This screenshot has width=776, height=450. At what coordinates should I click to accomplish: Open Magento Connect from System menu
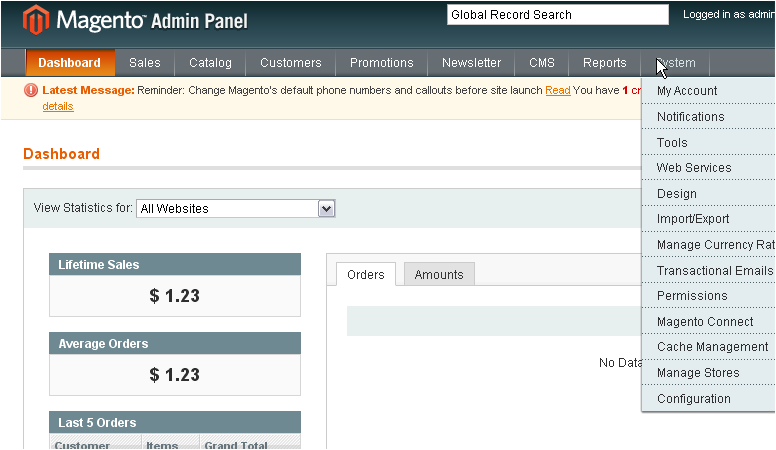[x=705, y=322]
